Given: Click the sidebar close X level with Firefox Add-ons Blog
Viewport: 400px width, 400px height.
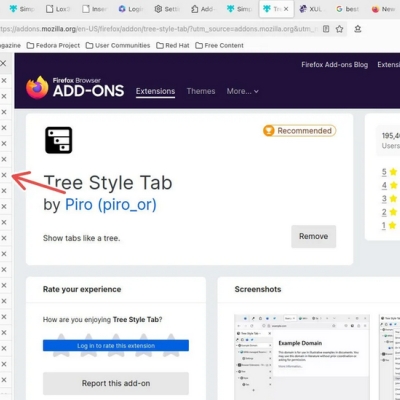Looking at the screenshot, I should point(3,63).
